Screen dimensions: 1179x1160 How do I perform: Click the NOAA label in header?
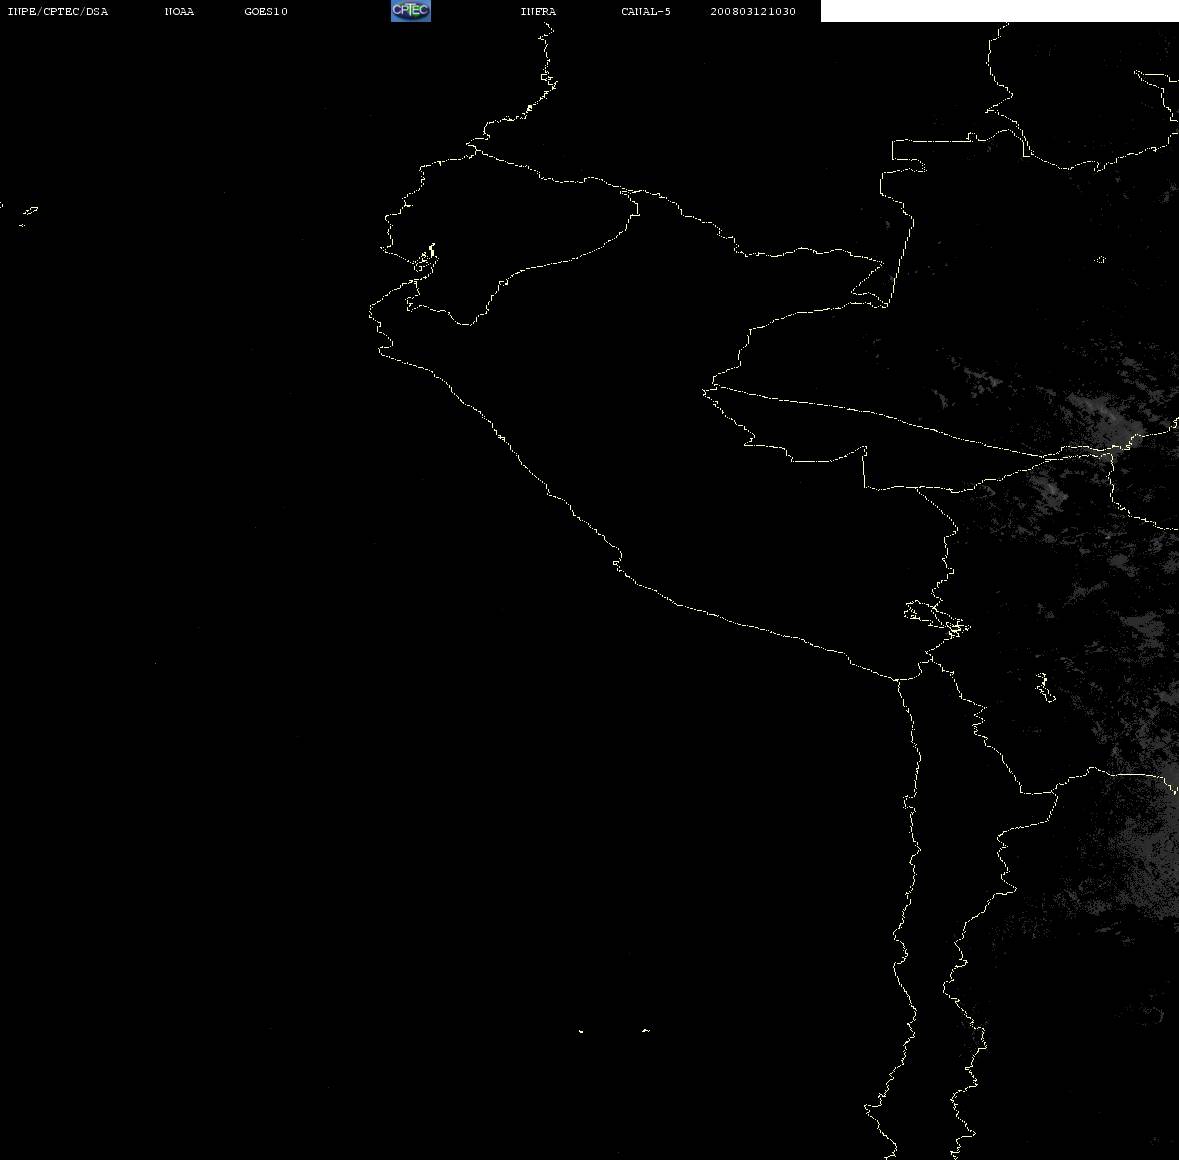[x=179, y=11]
